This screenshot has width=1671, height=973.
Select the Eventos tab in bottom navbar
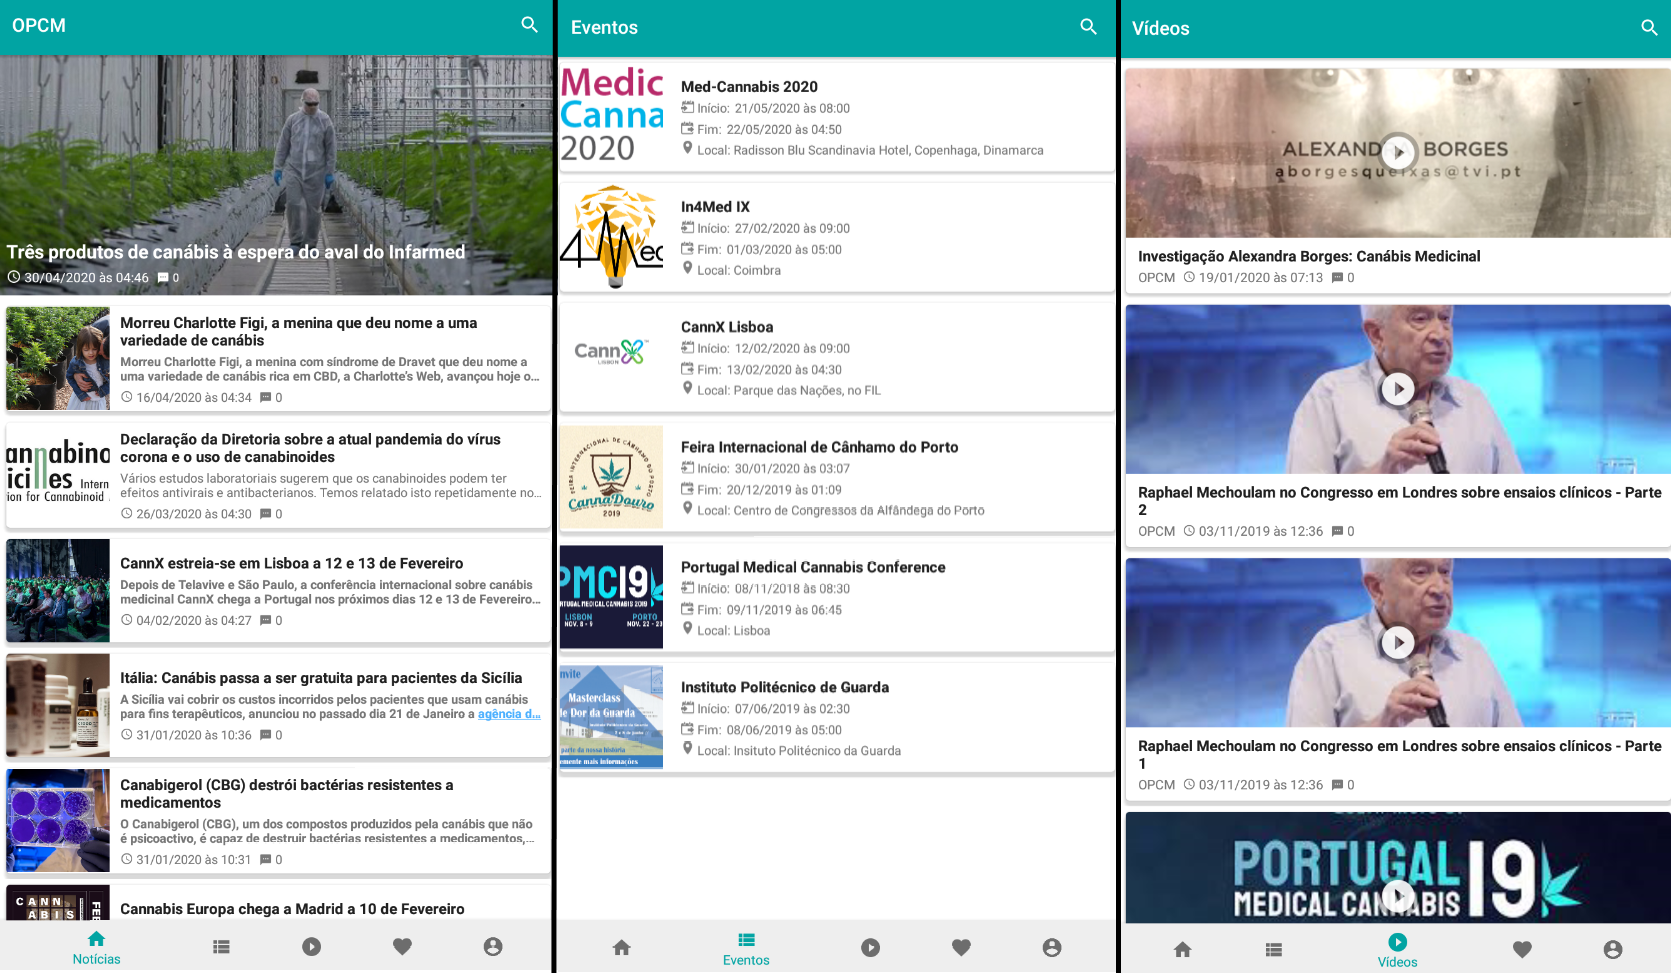tap(746, 949)
